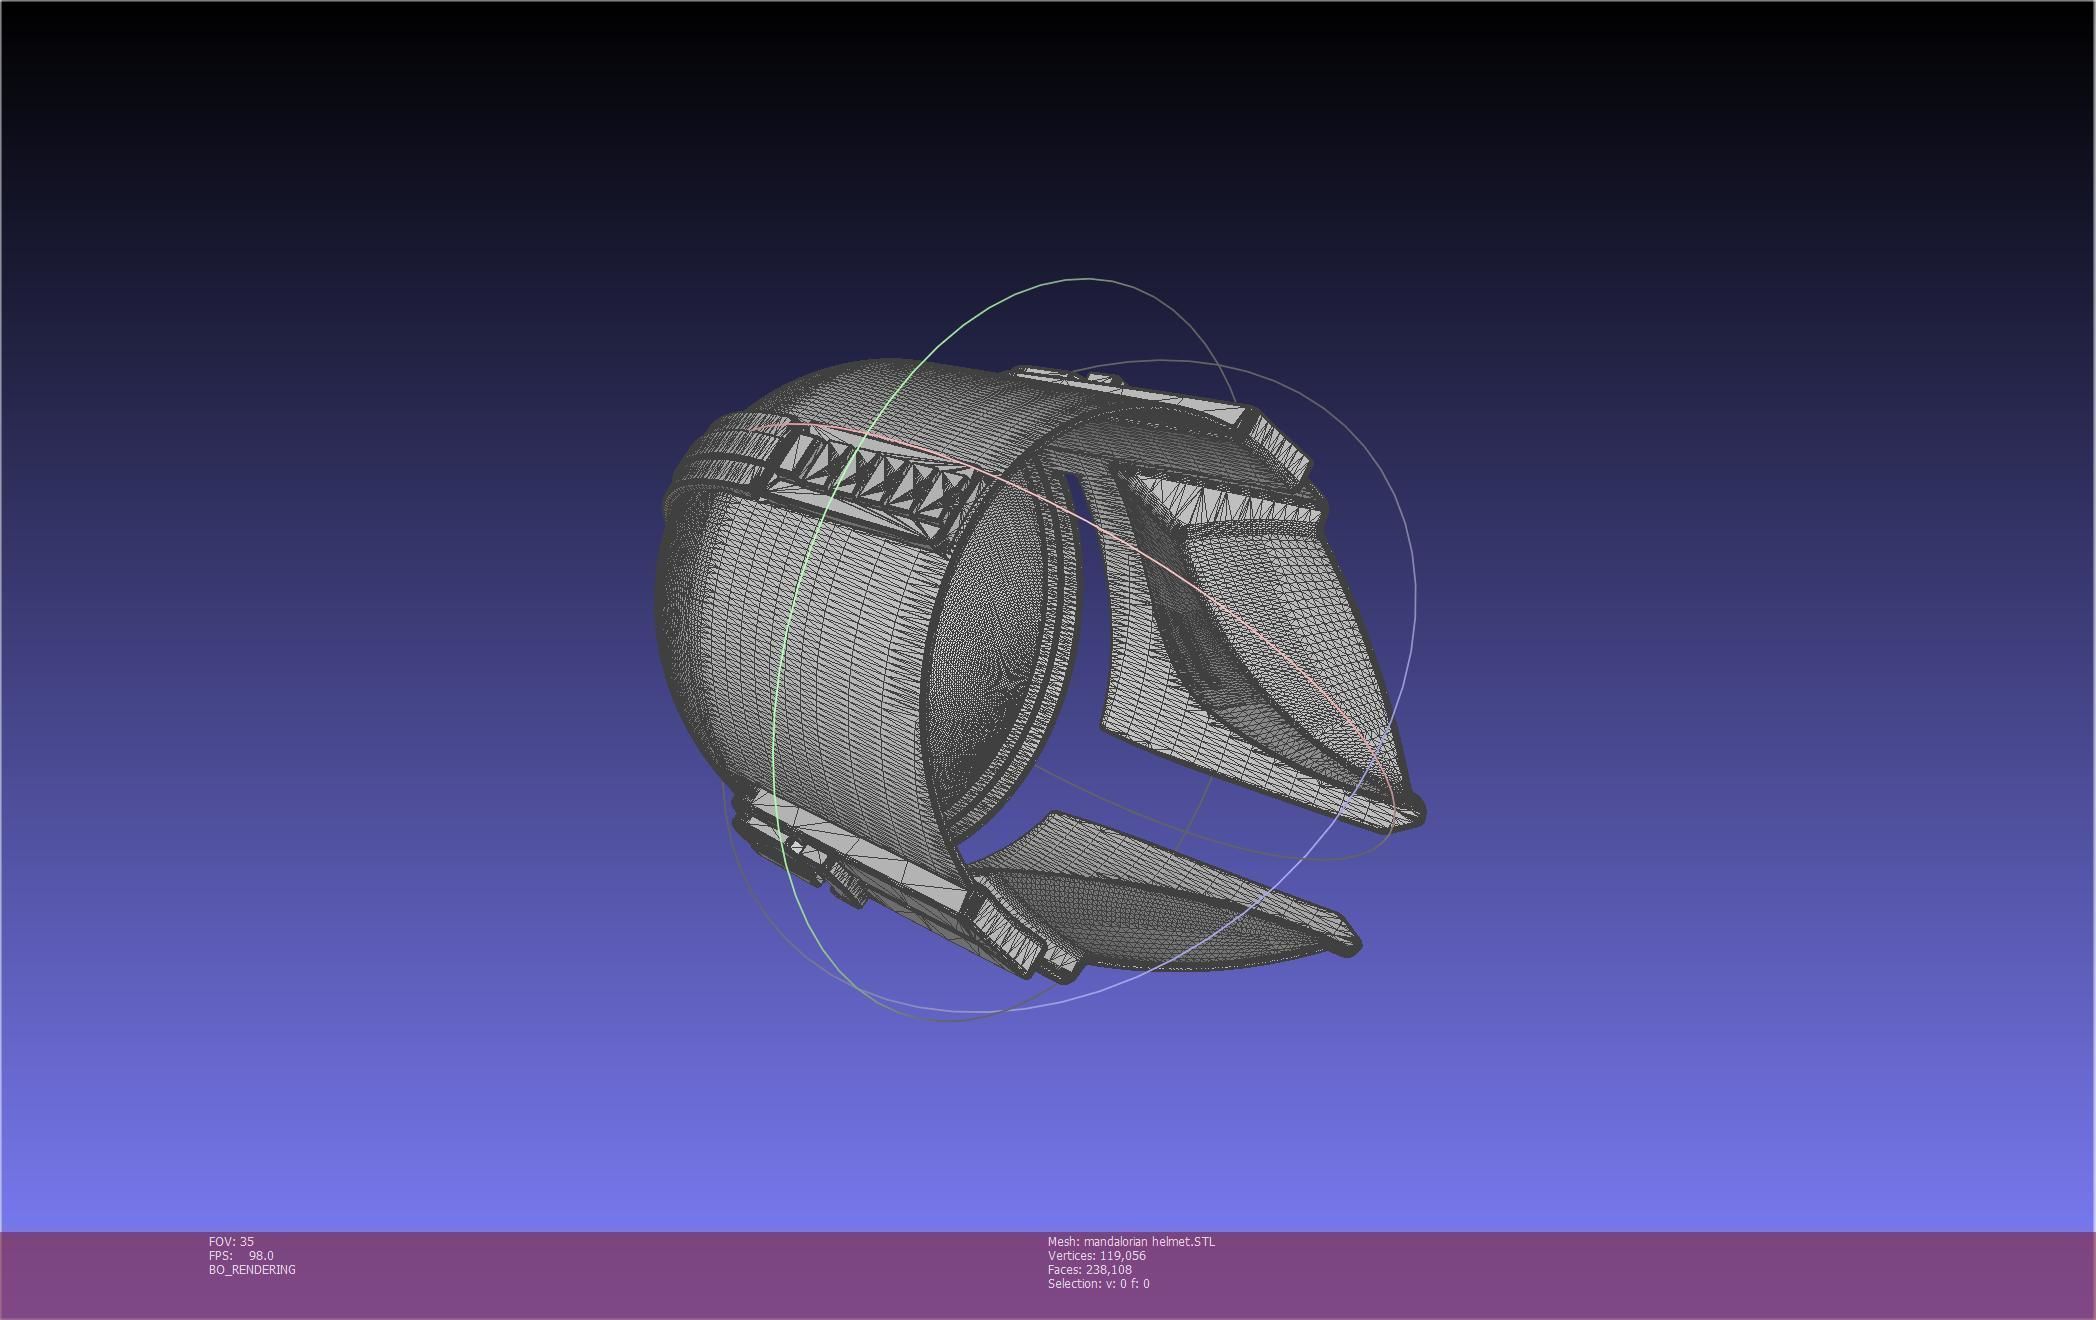The width and height of the screenshot is (2096, 1320).
Task: Click the Vertices: 119,056 entry
Action: 1097,1255
